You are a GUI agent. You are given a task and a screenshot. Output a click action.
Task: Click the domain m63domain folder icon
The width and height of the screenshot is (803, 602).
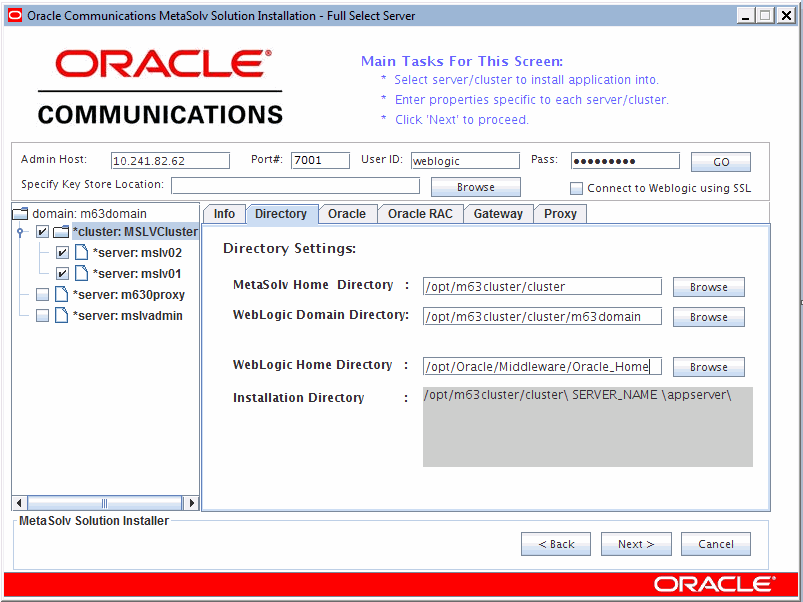[x=20, y=213]
